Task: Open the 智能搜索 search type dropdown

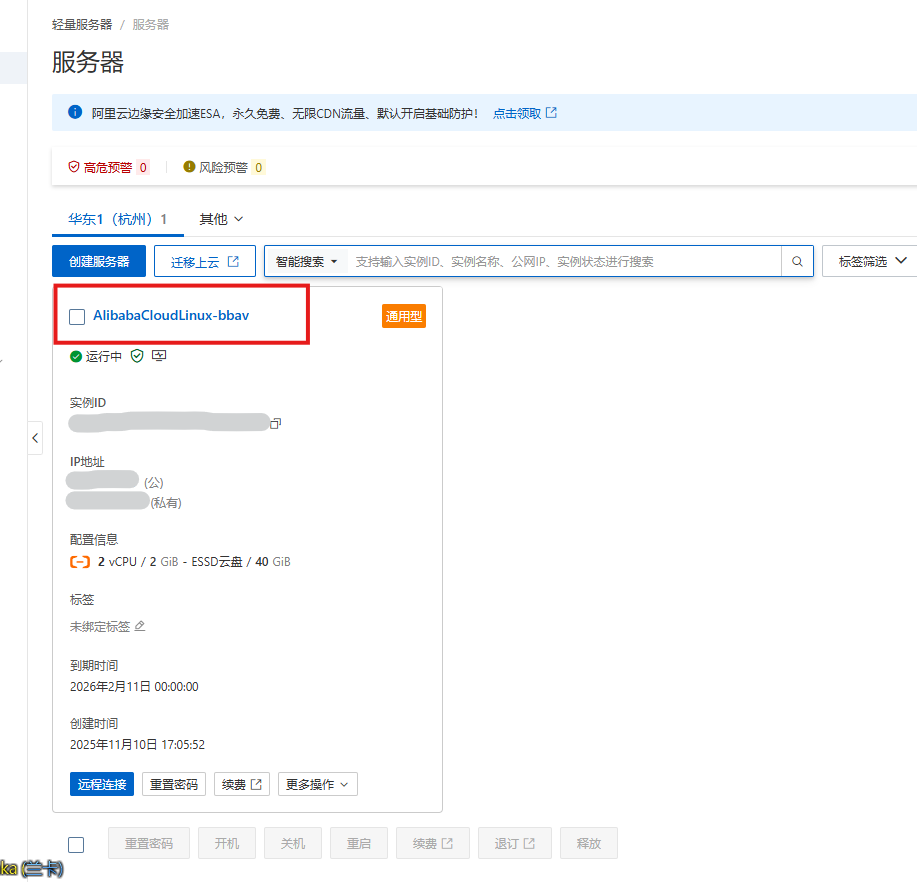Action: pos(306,261)
